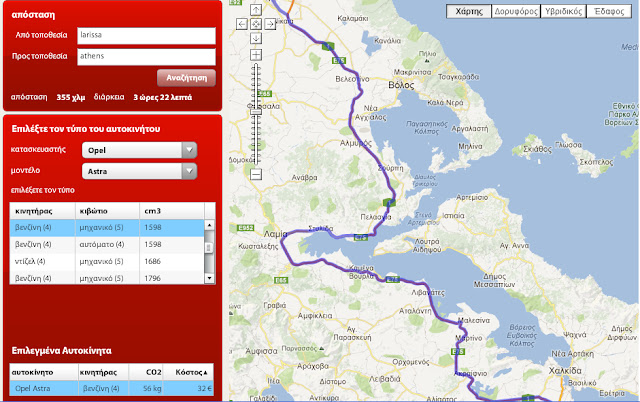This screenshot has width=640, height=402.
Task: Click the engine list scroll up arrow
Action: (209, 225)
